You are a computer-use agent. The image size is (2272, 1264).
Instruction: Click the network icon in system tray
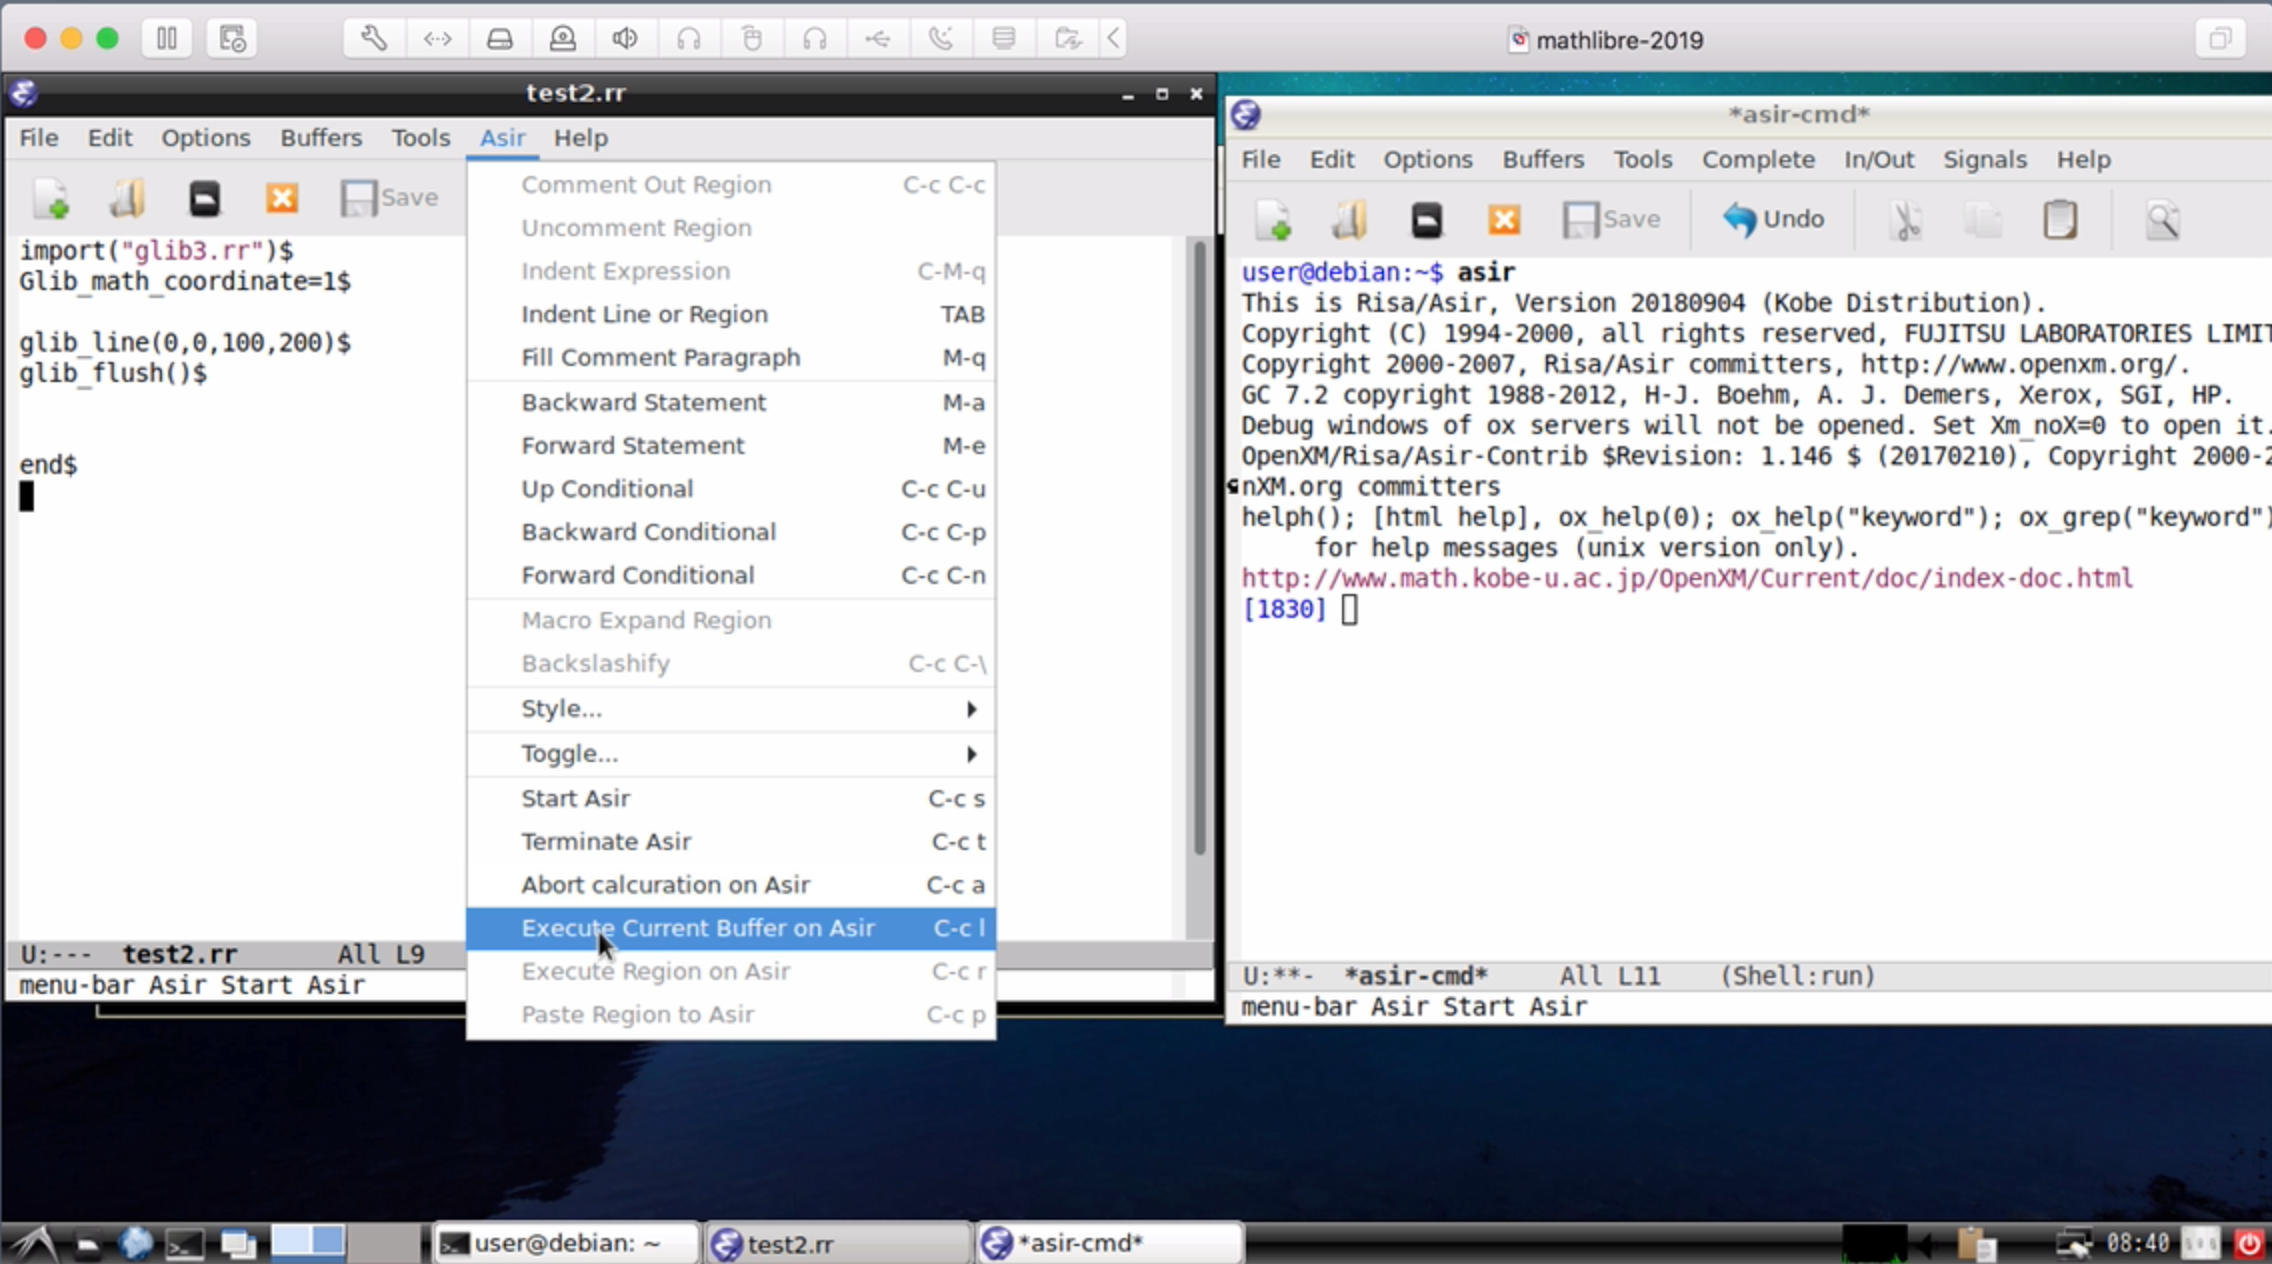point(2074,1243)
